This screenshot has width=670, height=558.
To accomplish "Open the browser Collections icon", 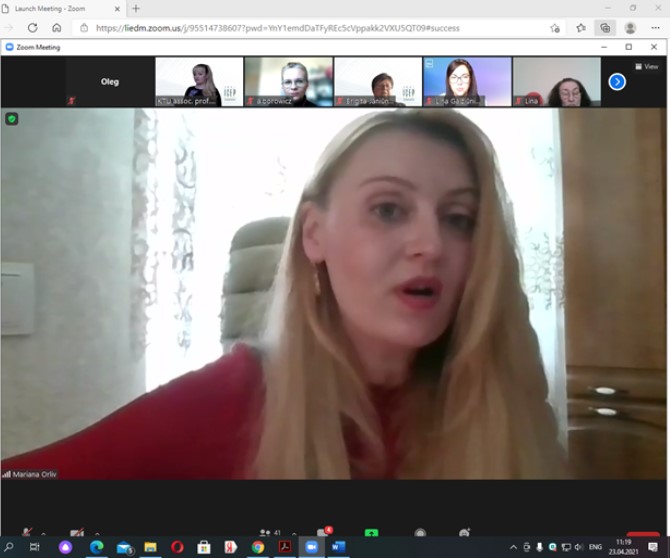I will pos(604,28).
